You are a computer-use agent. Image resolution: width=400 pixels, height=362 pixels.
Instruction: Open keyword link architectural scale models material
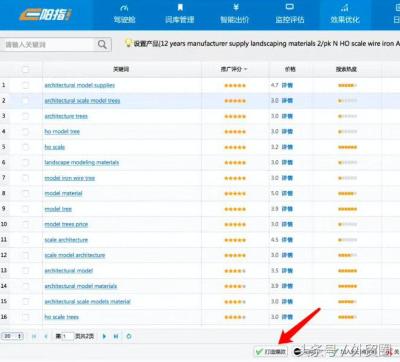click(88, 302)
